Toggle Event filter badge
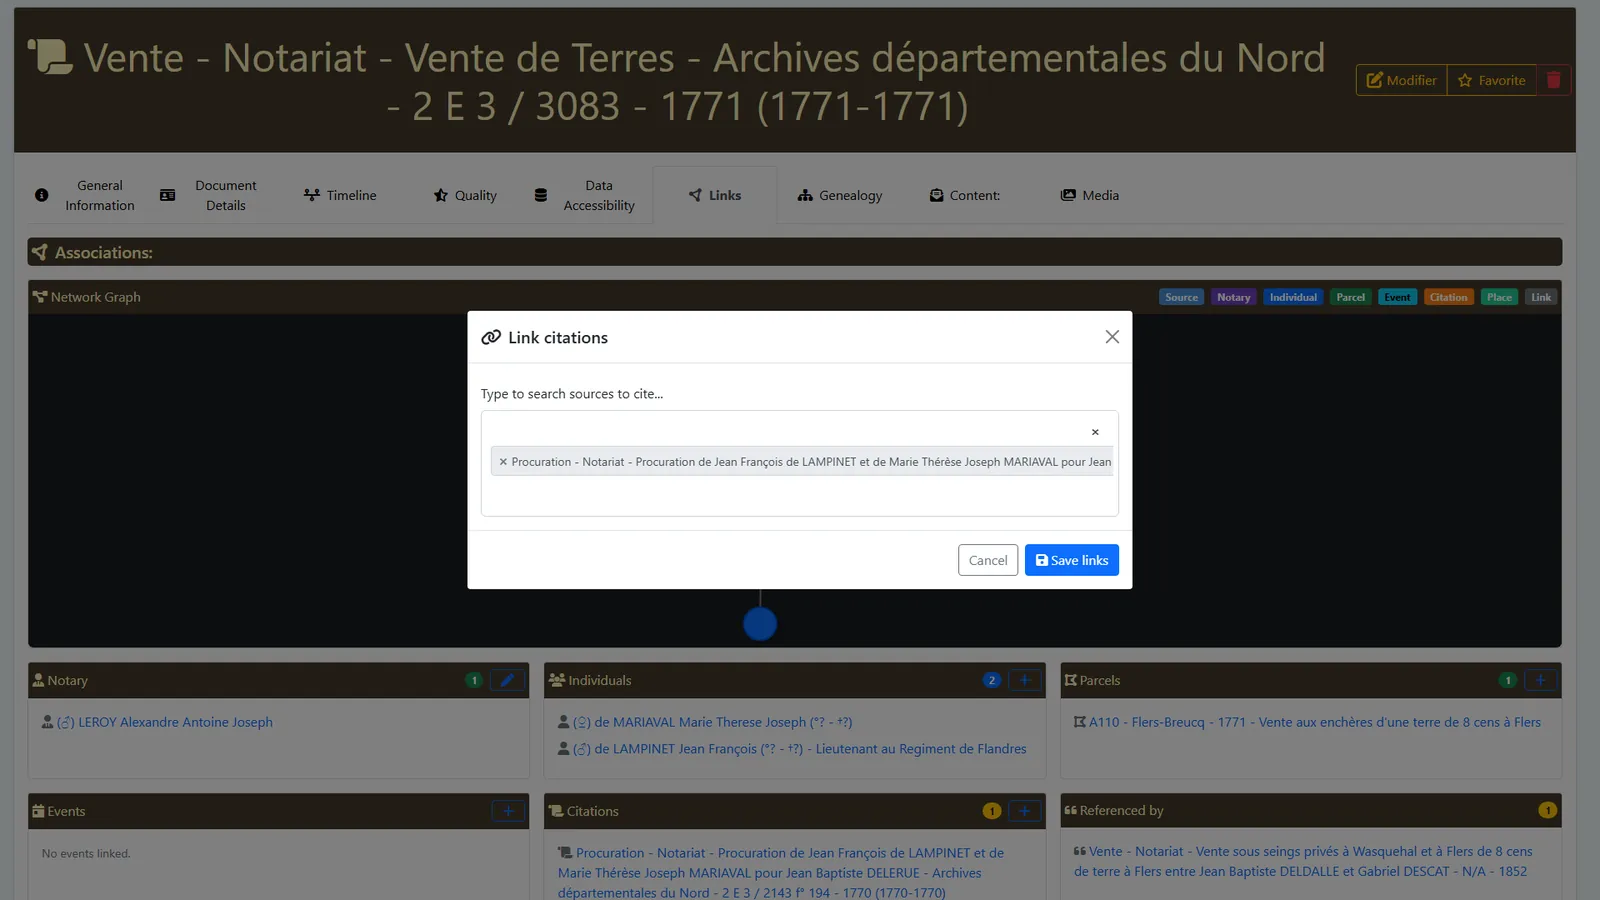The height and width of the screenshot is (900, 1600). click(1397, 297)
